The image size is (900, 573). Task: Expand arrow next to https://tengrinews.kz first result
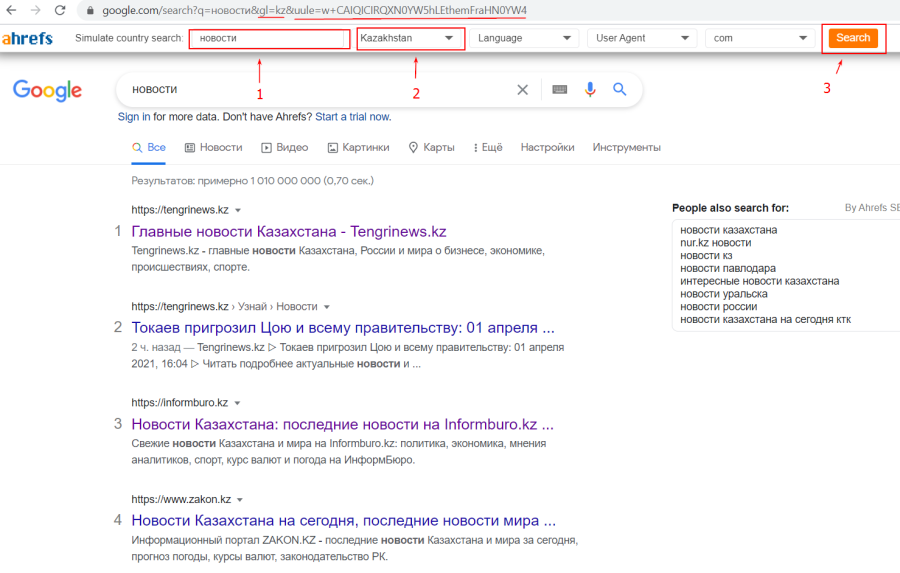click(x=238, y=211)
